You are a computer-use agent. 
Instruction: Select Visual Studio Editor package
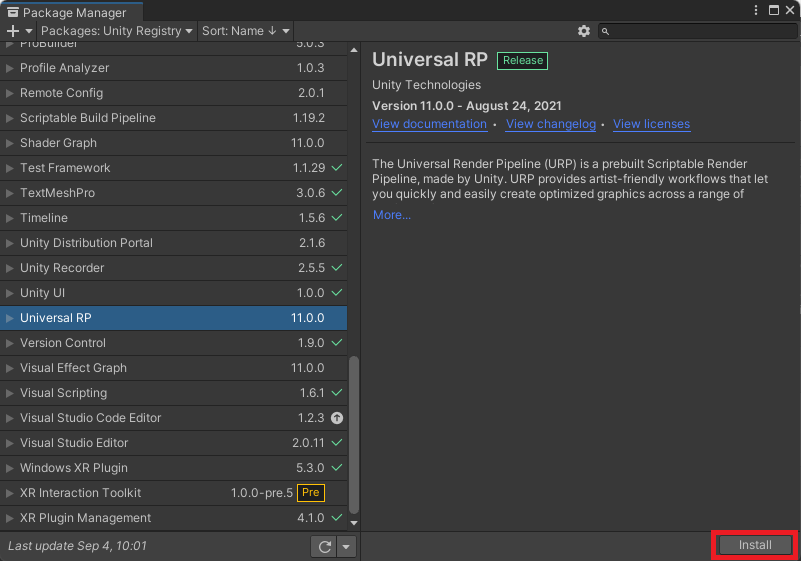173,443
